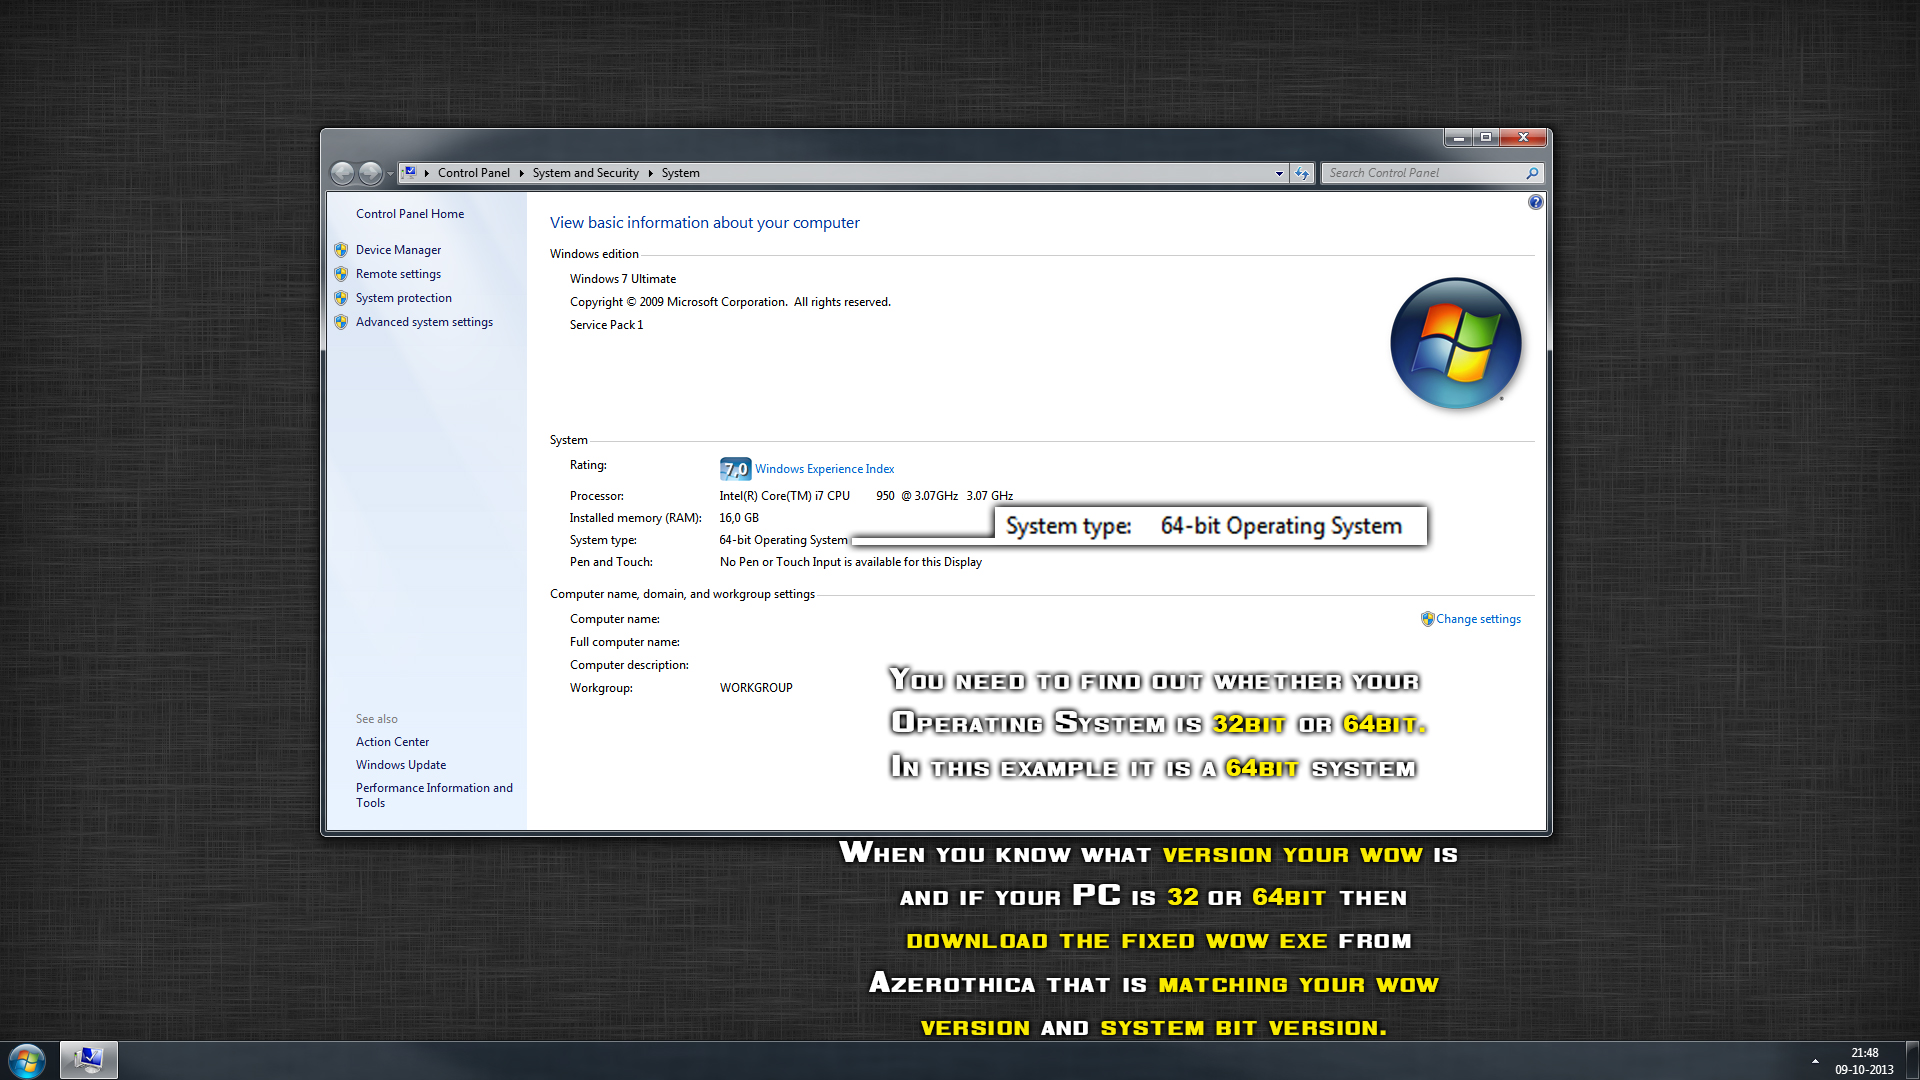The image size is (1920, 1080).
Task: Click the Windows Start orb
Action: point(27,1060)
